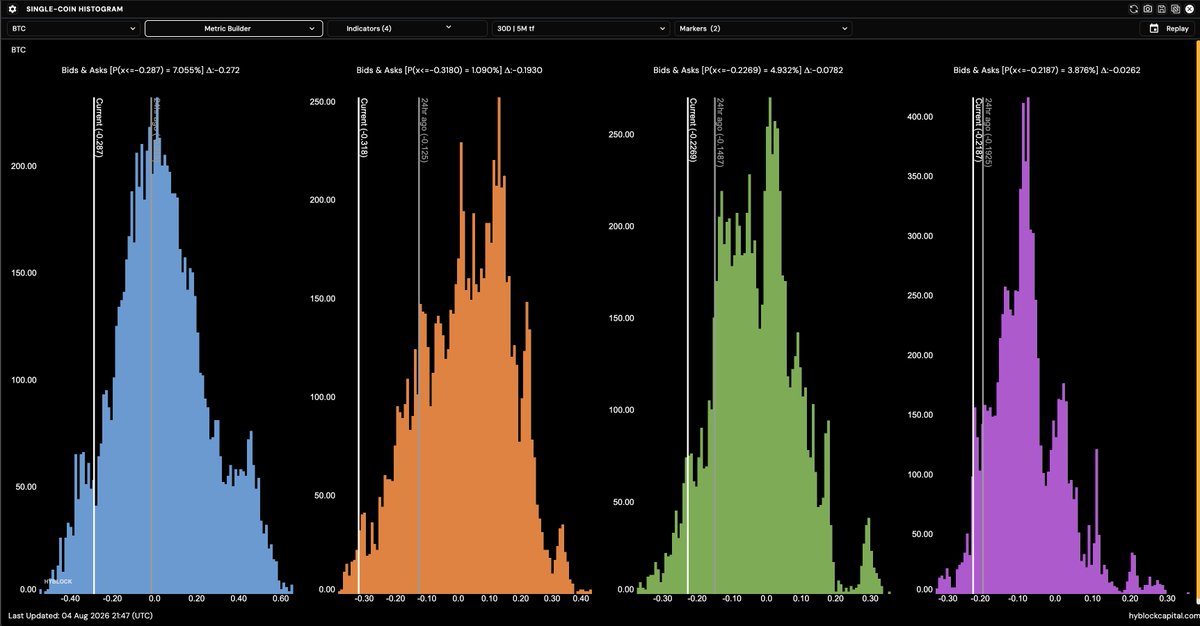
Task: Take a snapshot with the camera icon
Action: pos(1148,9)
